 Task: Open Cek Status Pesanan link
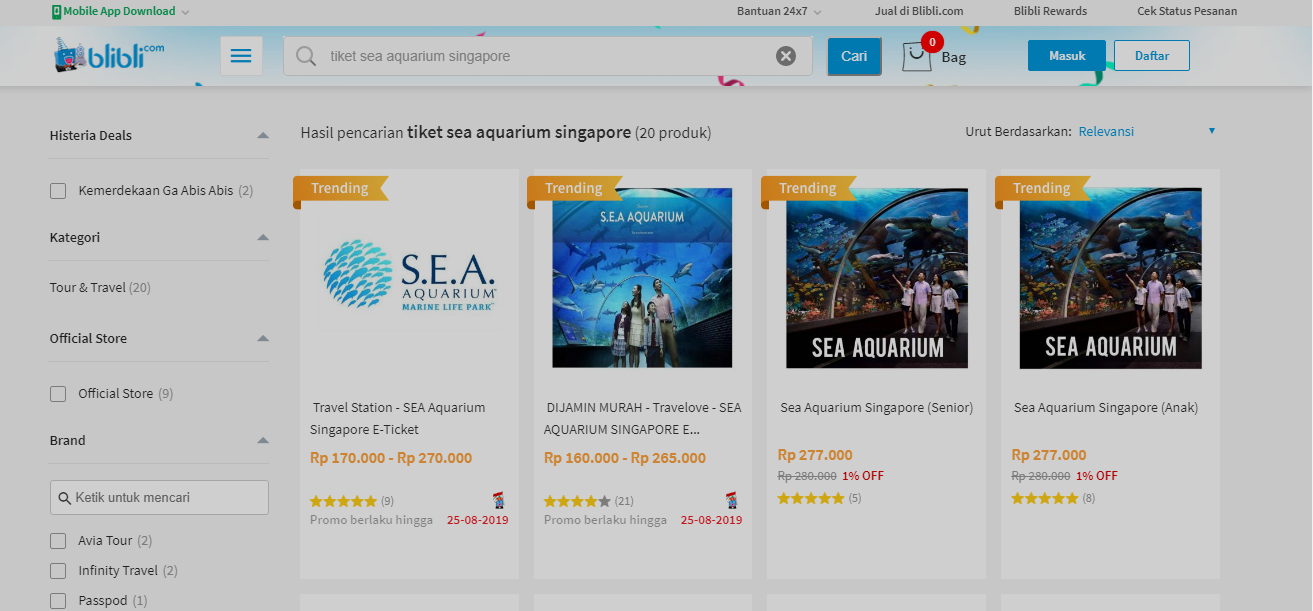tap(1187, 11)
